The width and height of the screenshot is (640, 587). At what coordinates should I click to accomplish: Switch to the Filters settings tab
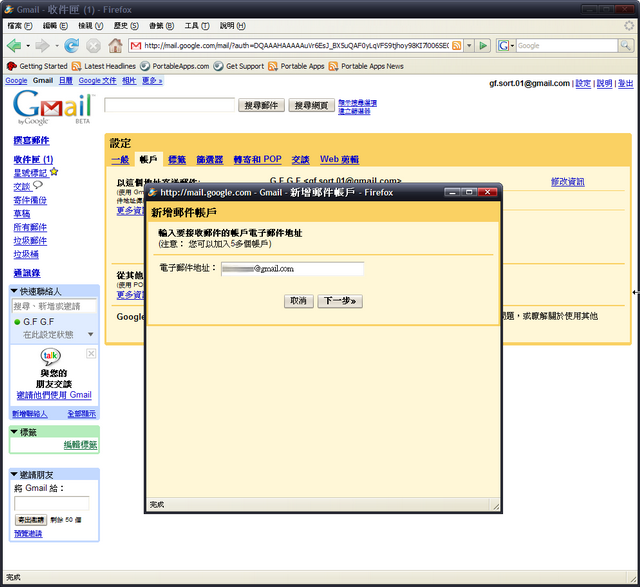click(210, 160)
